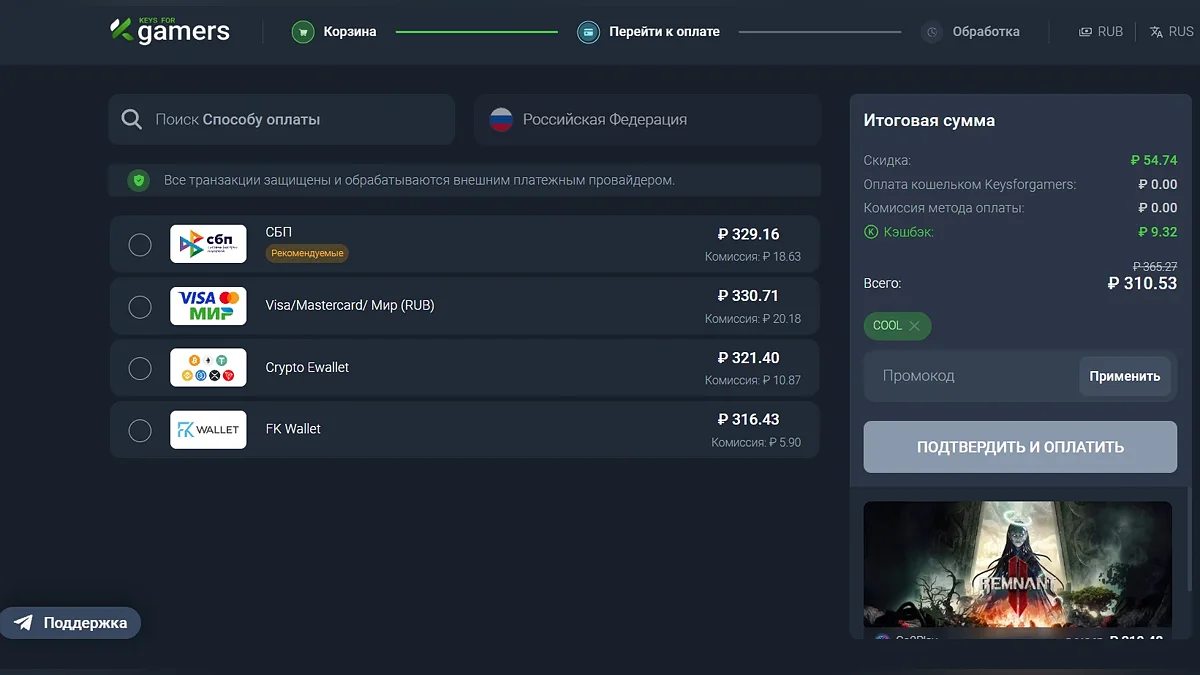Image resolution: width=1200 pixels, height=675 pixels.
Task: Focus the Поиск Способу оплаты search field
Action: click(282, 120)
